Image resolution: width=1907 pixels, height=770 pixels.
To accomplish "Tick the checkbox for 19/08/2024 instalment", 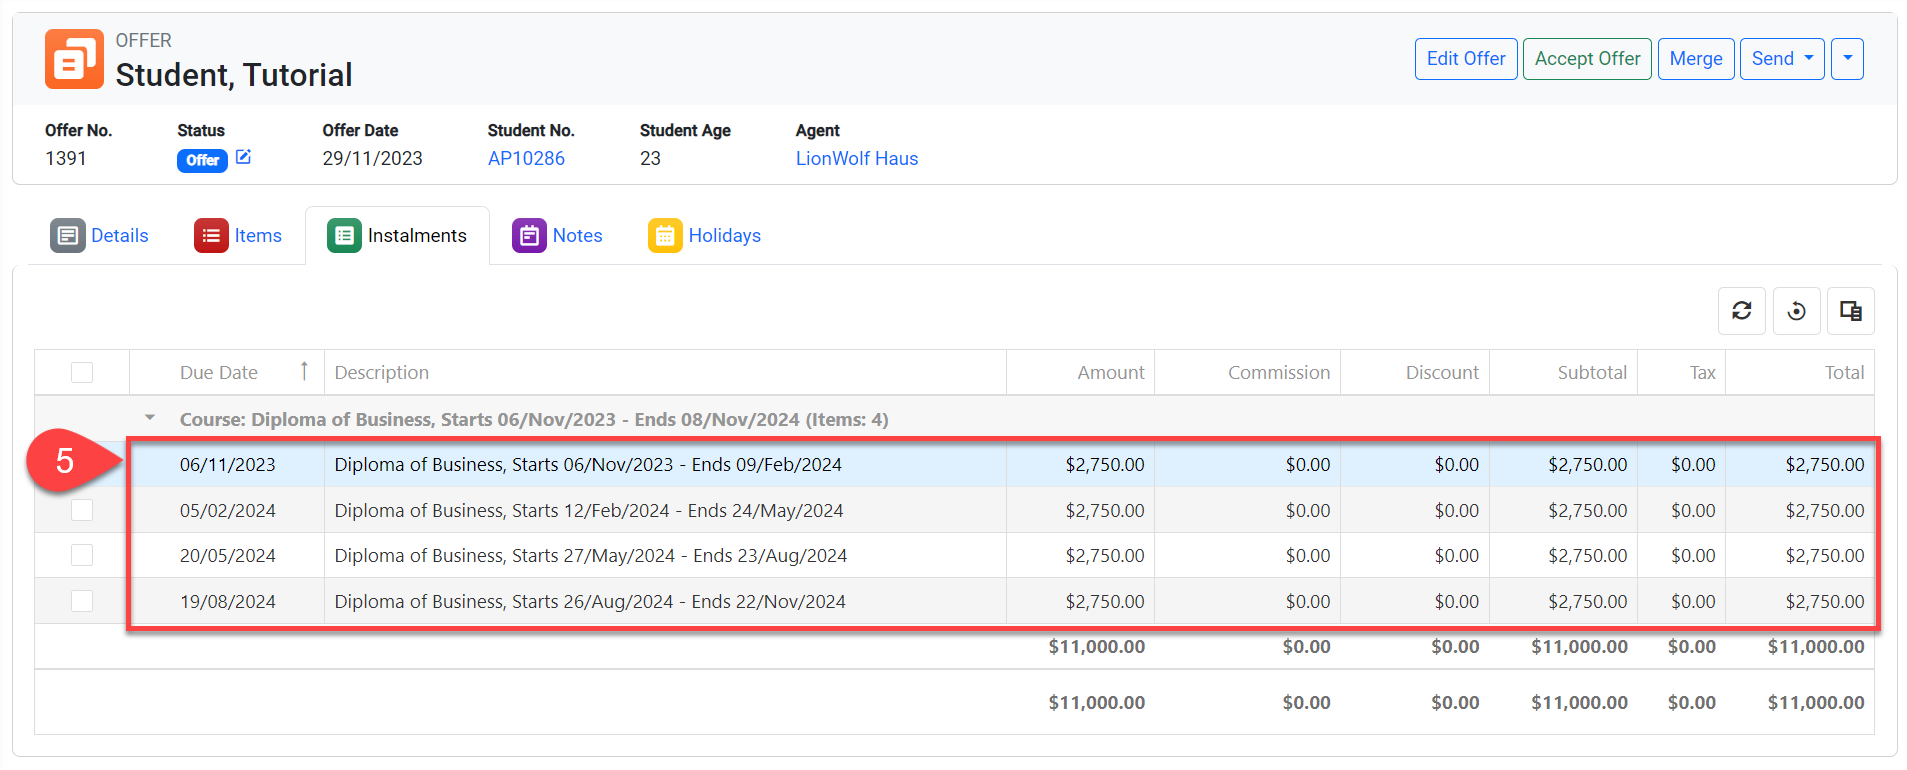I will [x=82, y=601].
